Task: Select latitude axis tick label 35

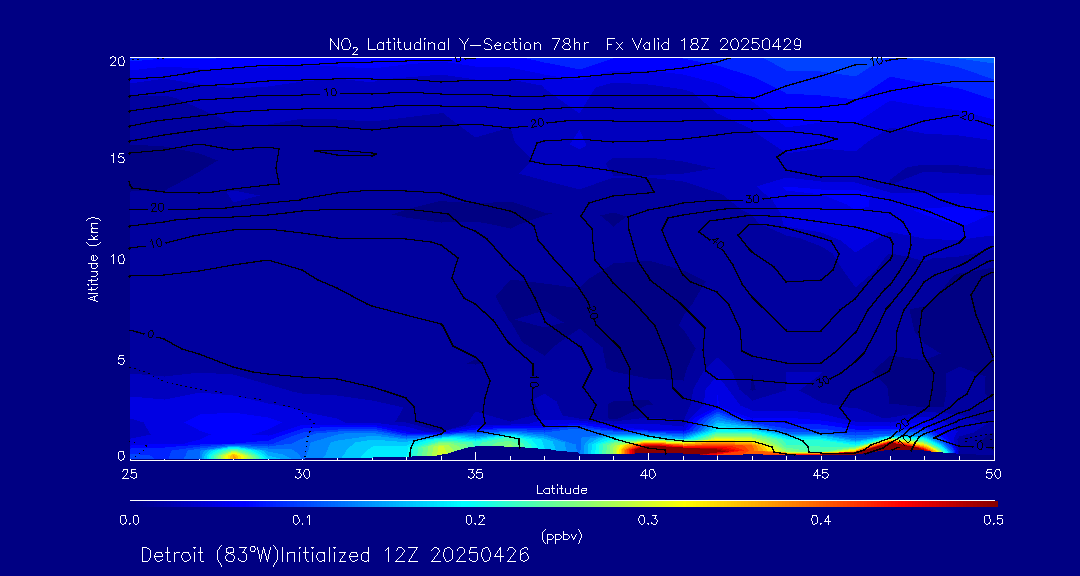Action: point(475,474)
